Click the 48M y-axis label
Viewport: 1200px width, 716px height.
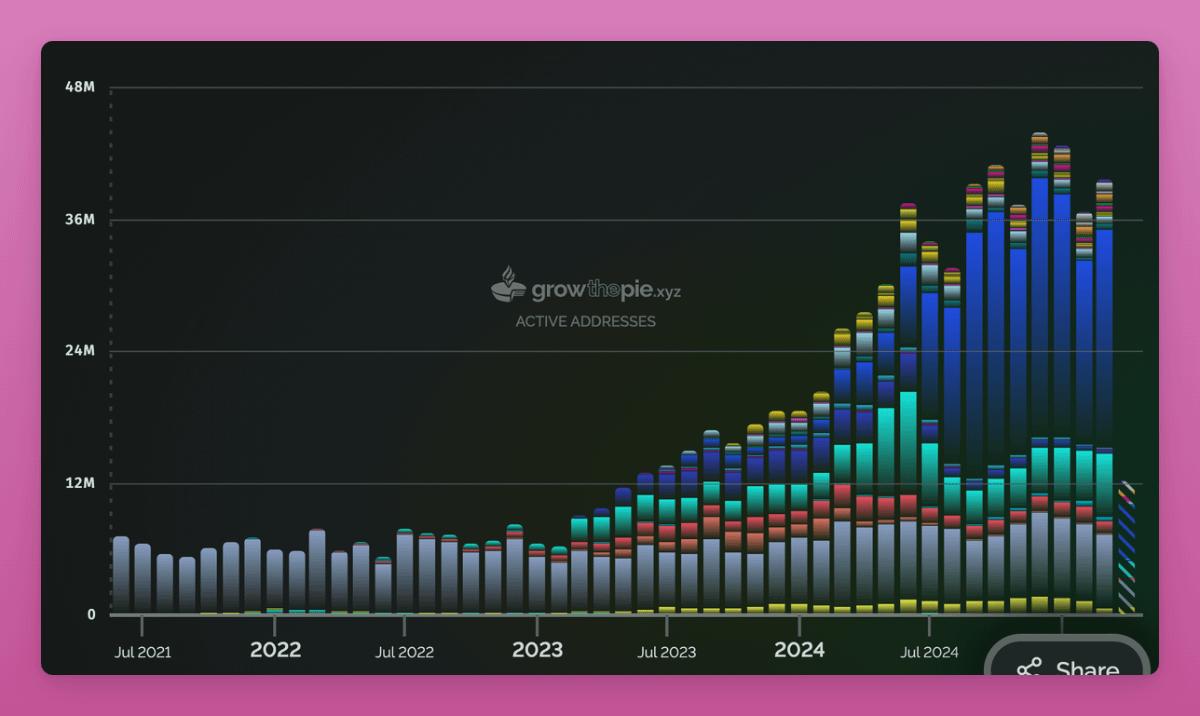click(x=80, y=87)
